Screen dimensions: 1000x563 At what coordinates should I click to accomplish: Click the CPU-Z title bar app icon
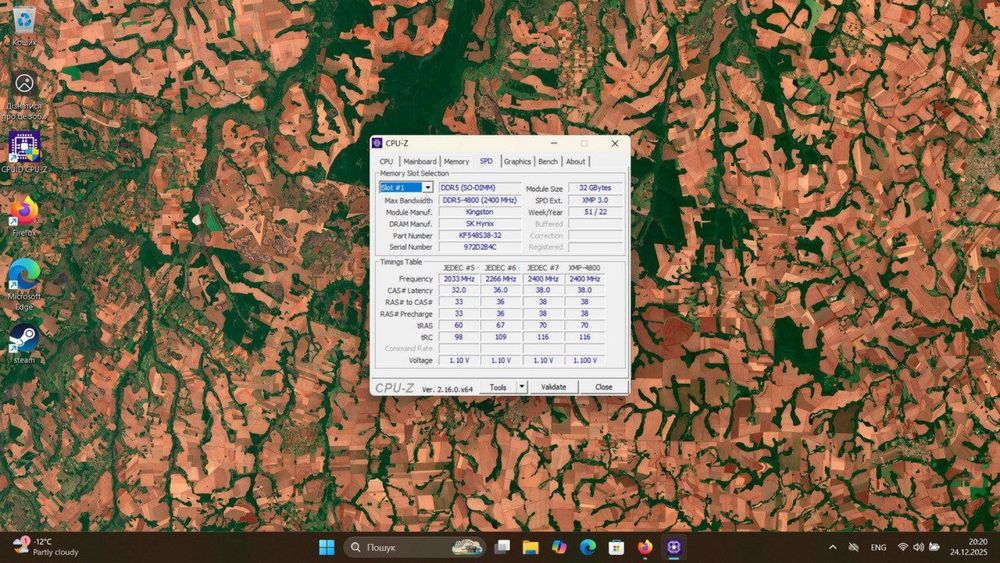377,143
